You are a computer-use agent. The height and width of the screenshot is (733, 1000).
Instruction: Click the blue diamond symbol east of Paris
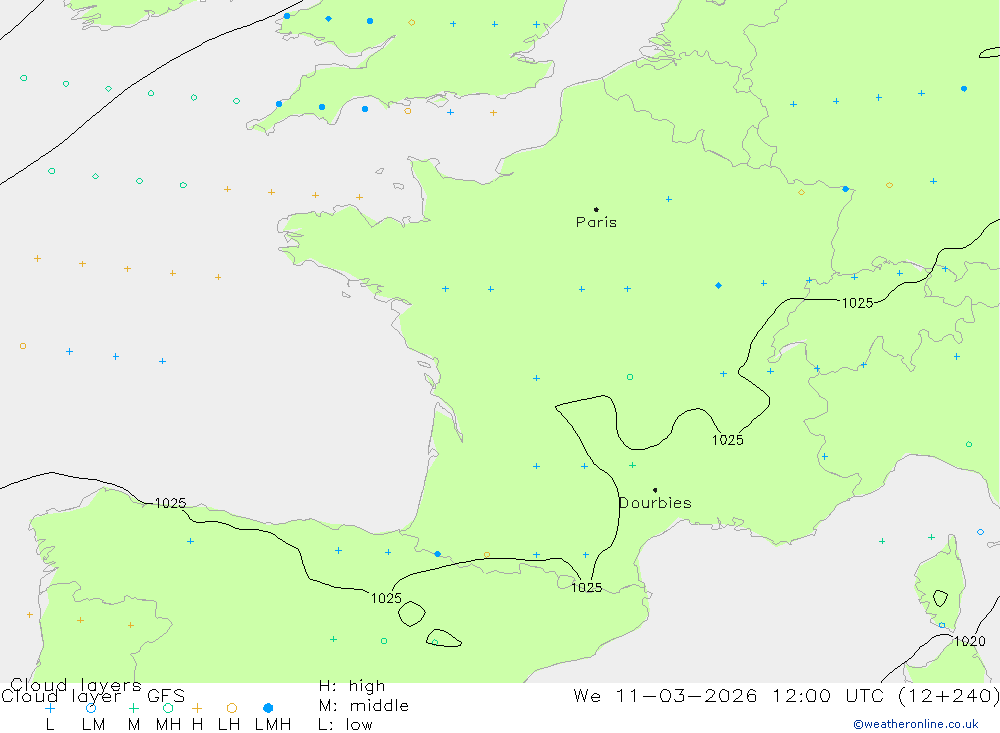coord(719,285)
